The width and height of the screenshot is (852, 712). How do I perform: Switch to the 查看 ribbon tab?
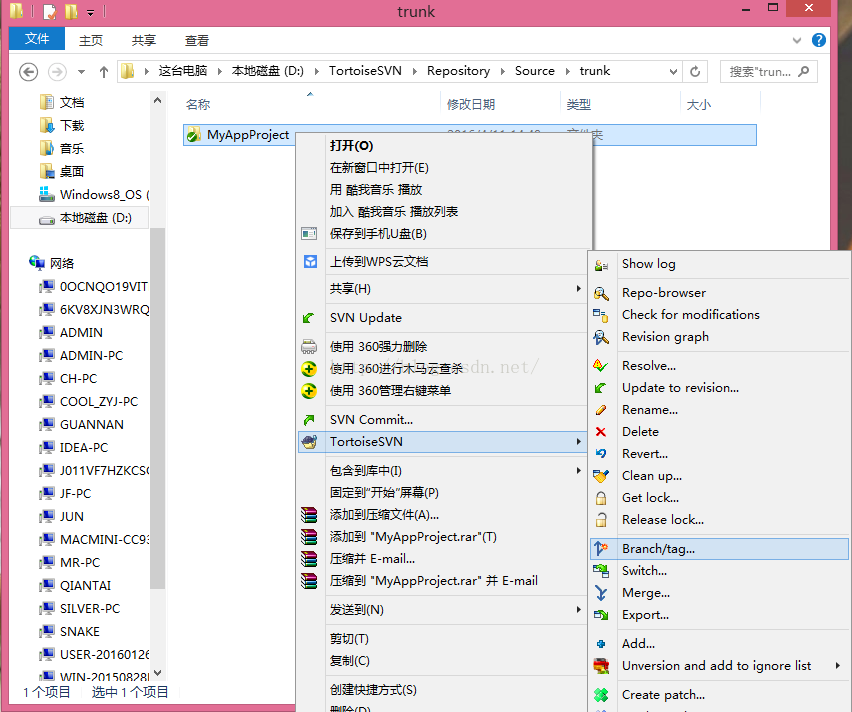pos(197,40)
